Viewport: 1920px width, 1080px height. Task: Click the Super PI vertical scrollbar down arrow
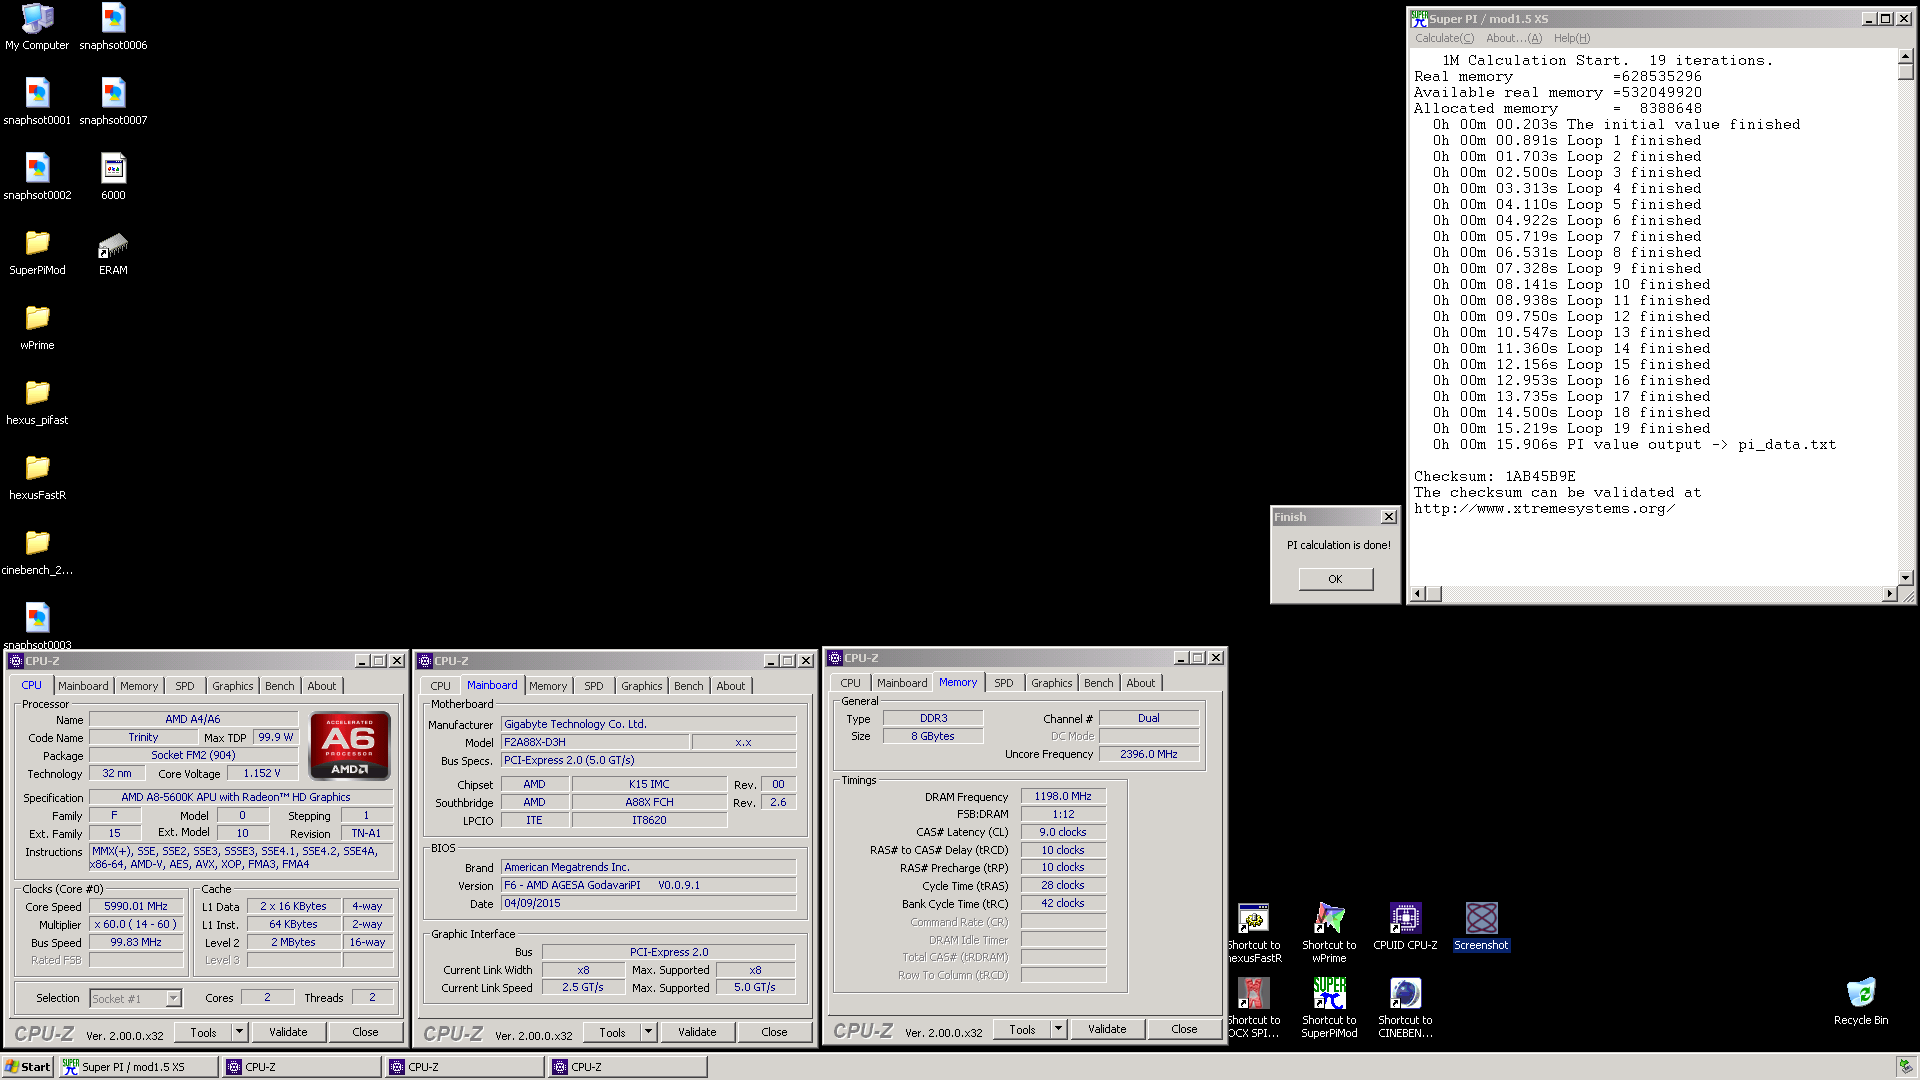(x=1905, y=577)
